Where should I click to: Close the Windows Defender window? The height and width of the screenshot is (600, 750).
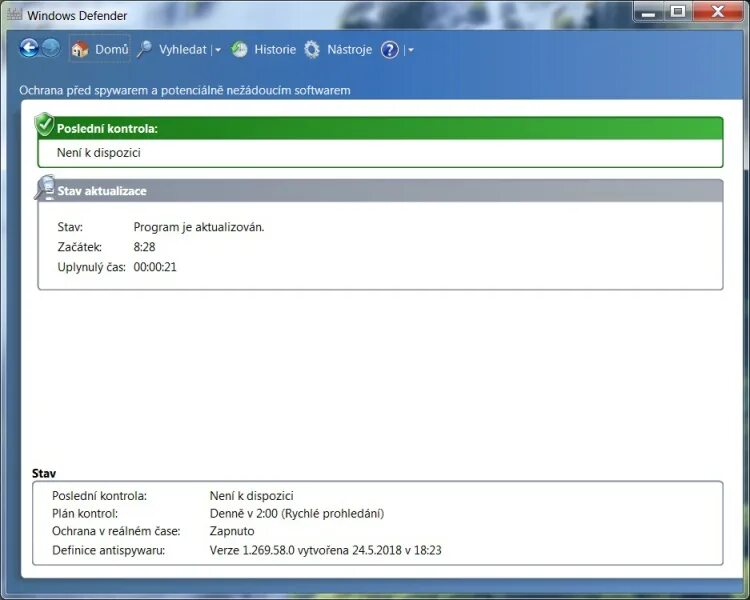coord(718,11)
